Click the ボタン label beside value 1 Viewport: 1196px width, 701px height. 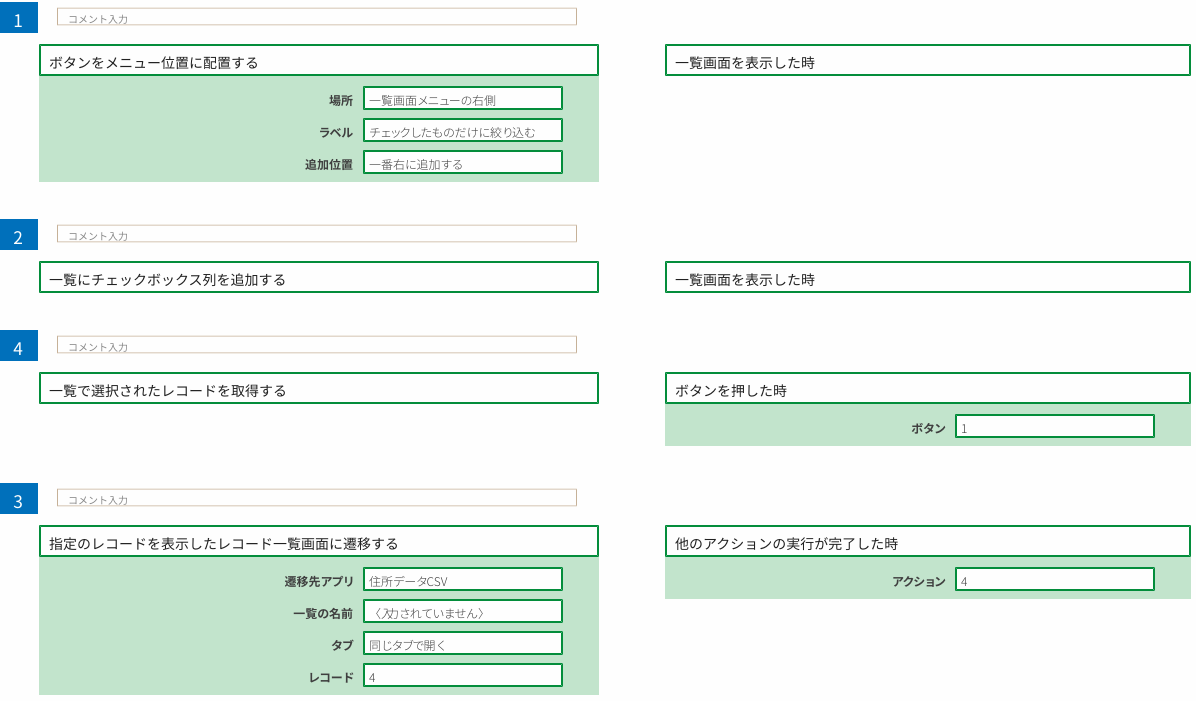click(928, 429)
